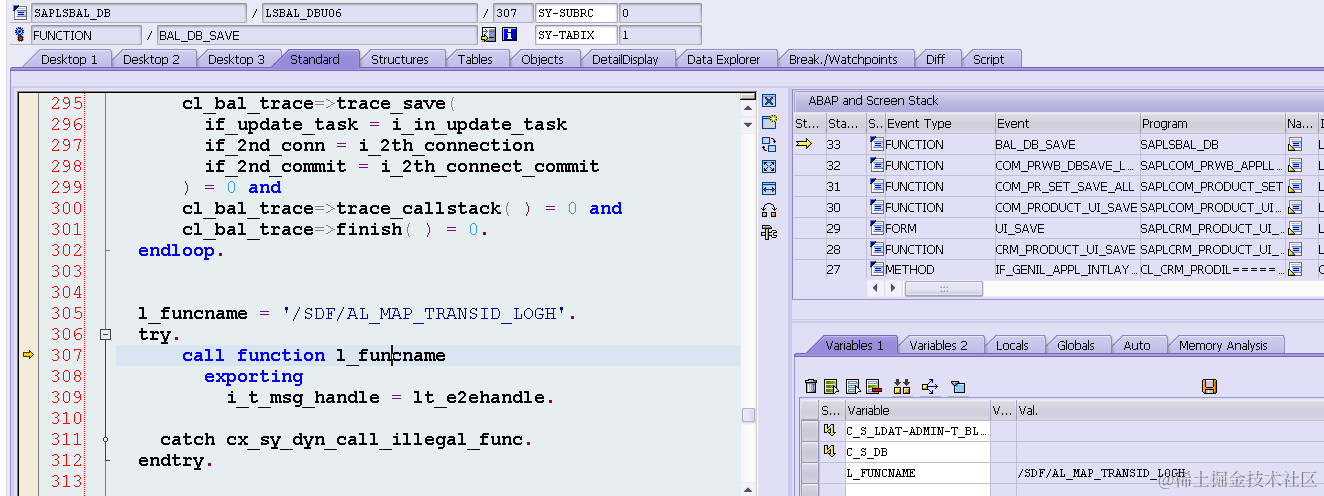Switch to the Globals tab
Image resolution: width=1324 pixels, height=496 pixels.
tap(1076, 345)
